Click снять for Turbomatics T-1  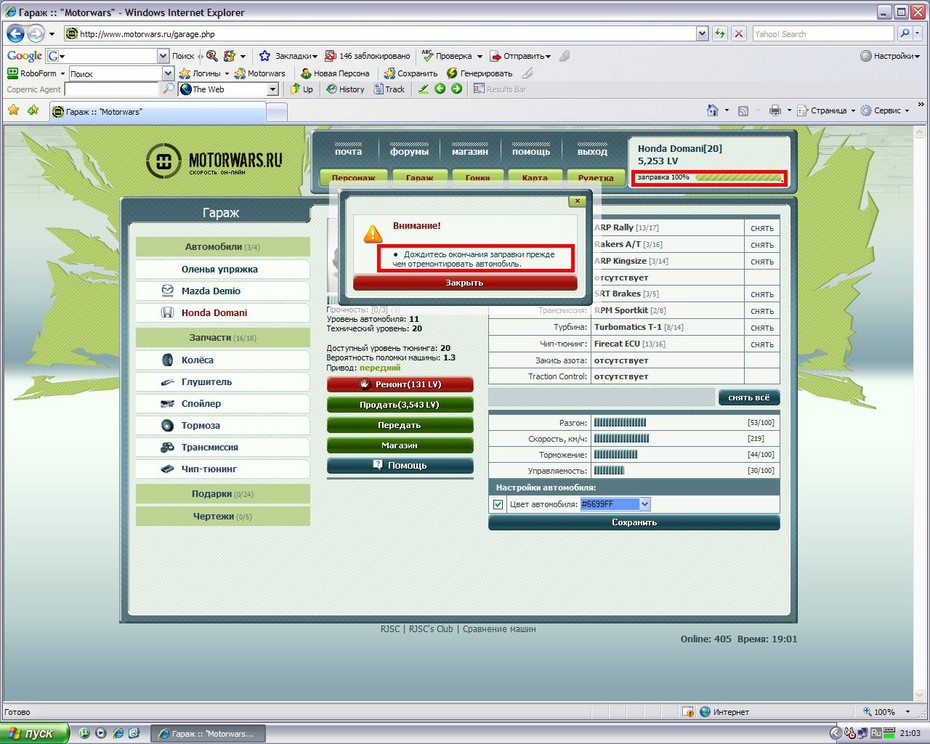pos(762,328)
